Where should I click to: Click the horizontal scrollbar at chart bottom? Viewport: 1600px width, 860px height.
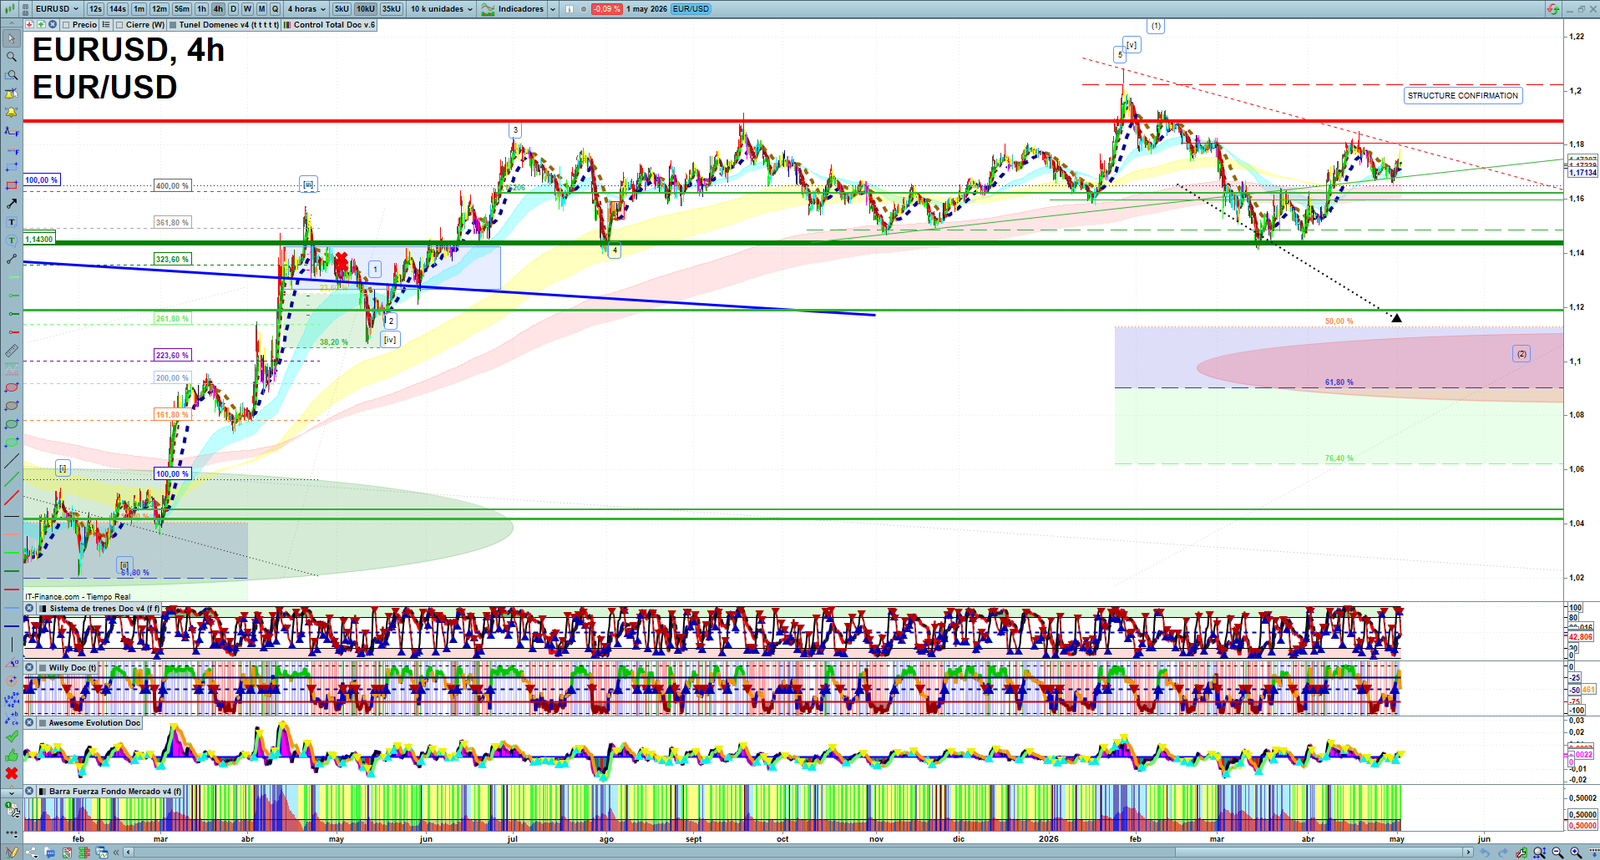click(800, 852)
